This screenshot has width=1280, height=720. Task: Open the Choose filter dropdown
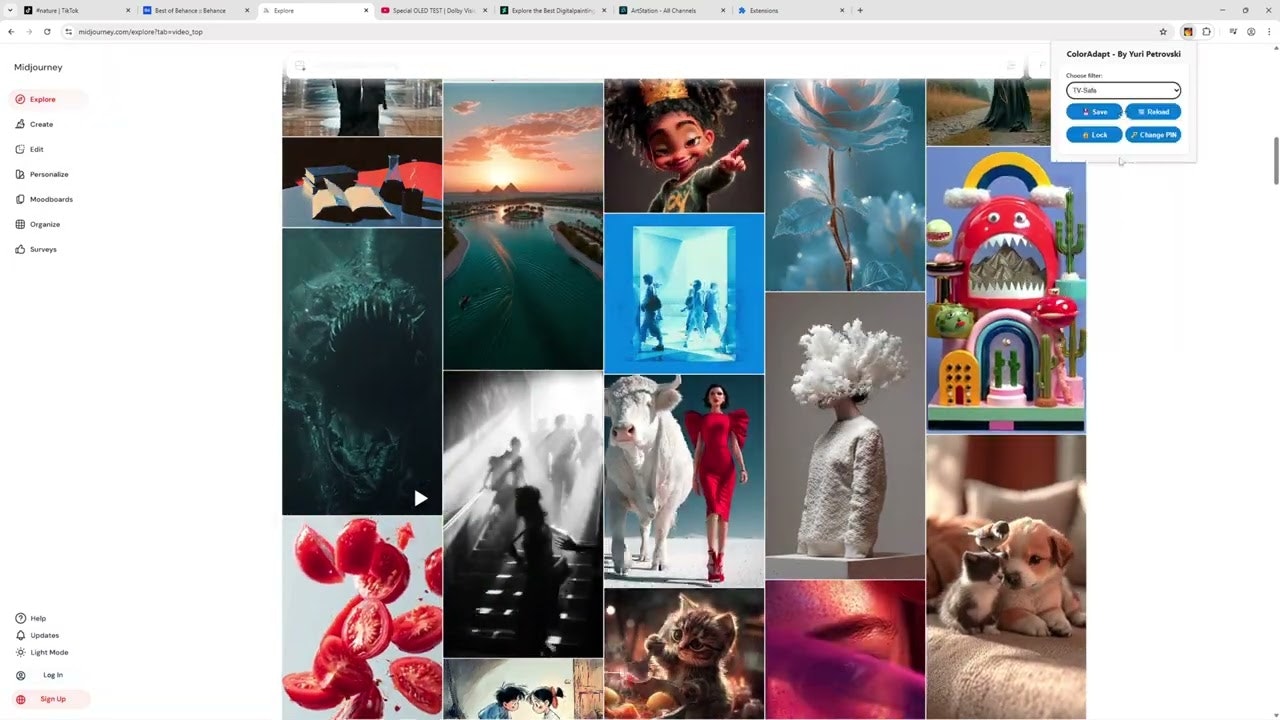[1123, 90]
